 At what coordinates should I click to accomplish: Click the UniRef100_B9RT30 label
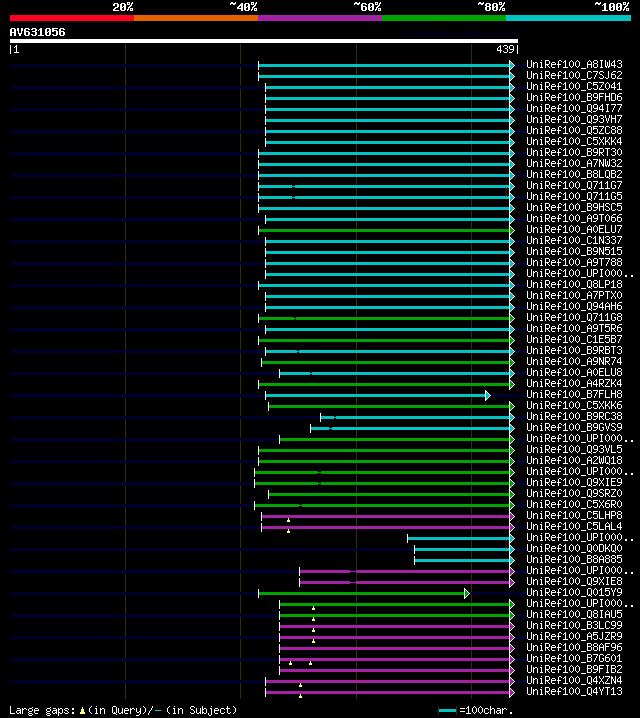574,152
